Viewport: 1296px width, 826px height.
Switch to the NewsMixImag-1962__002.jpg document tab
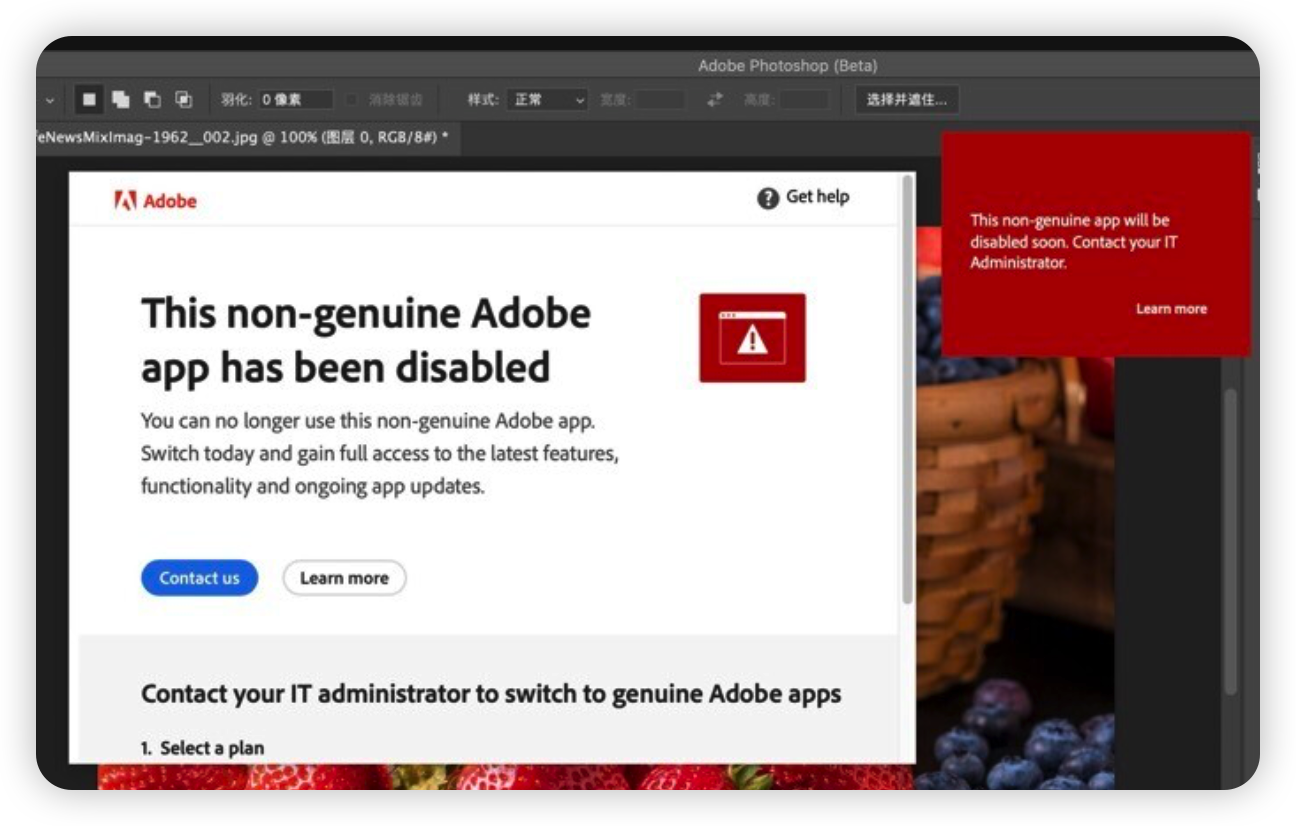(x=240, y=137)
